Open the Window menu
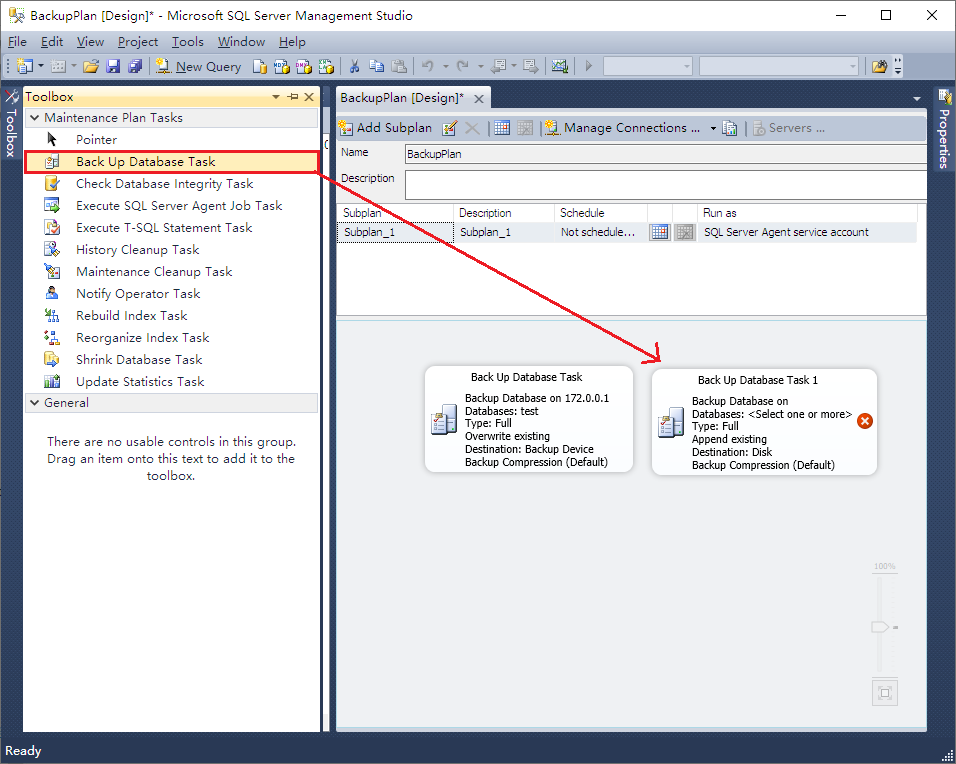The height and width of the screenshot is (764, 956). pyautogui.click(x=241, y=42)
